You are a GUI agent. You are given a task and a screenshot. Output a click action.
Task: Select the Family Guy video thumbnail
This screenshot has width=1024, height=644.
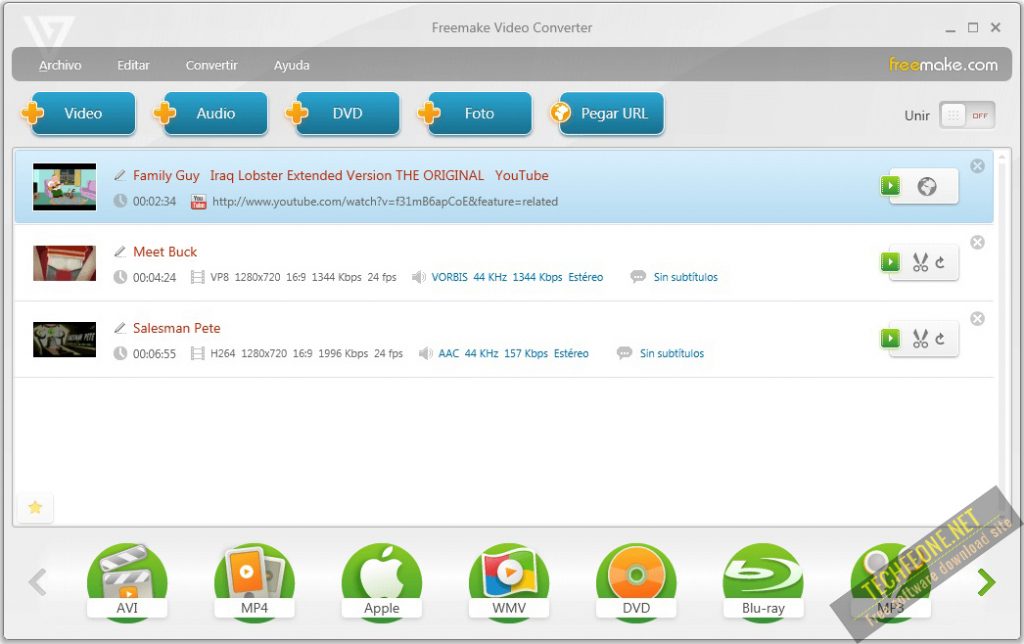point(65,187)
